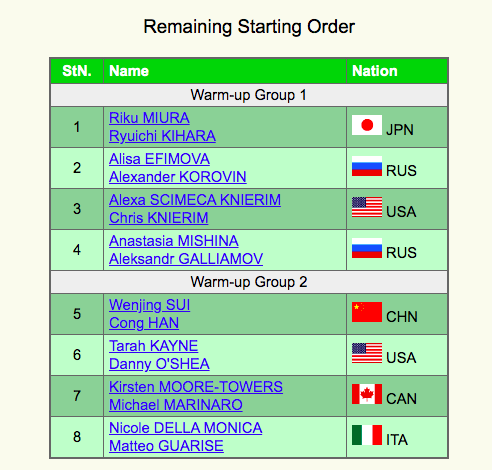This screenshot has width=492, height=470.
Task: Click the China flag icon
Action: pos(367,312)
